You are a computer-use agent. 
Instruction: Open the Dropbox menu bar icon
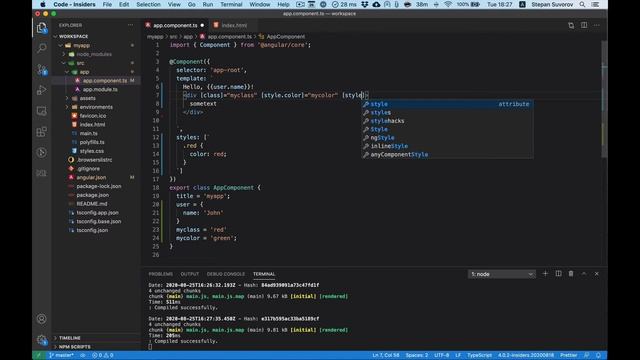pyautogui.click(x=365, y=4)
